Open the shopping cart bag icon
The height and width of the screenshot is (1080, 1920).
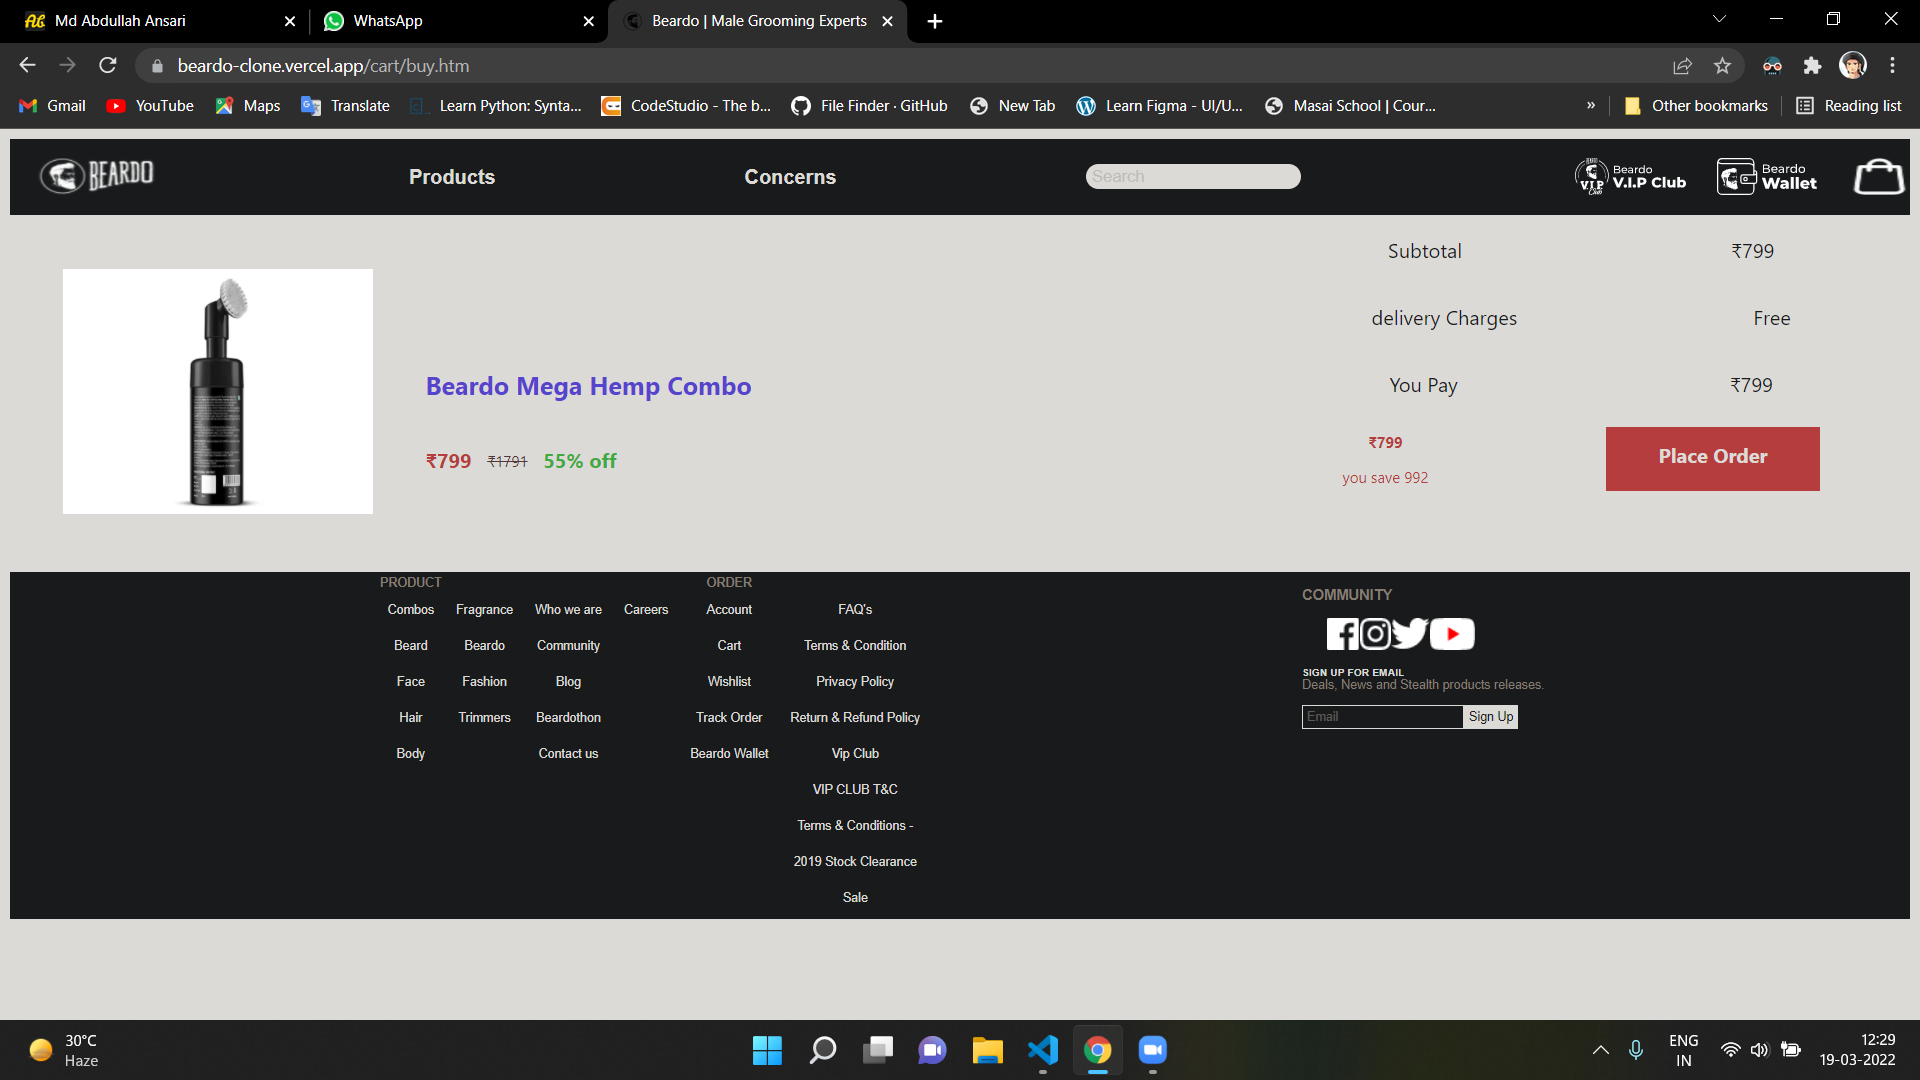click(1879, 177)
